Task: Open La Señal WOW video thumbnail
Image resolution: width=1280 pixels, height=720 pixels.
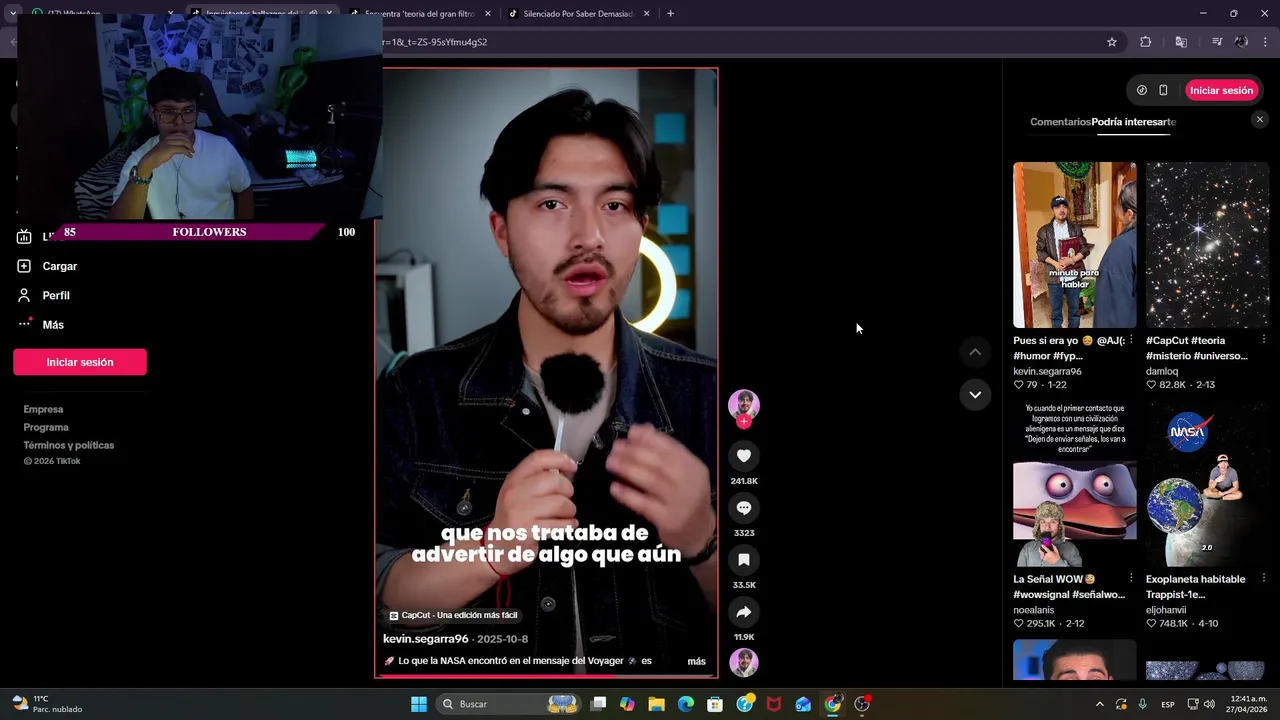Action: click(x=1074, y=484)
